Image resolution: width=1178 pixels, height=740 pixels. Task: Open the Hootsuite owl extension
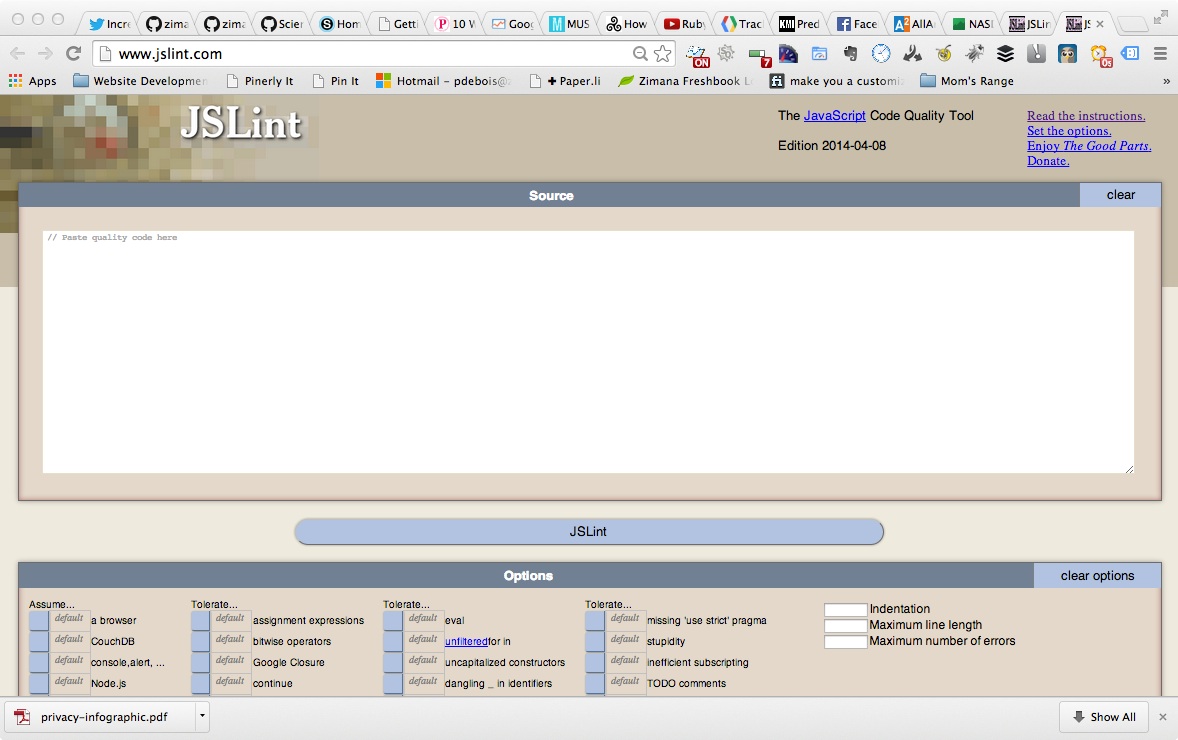tap(1068, 53)
